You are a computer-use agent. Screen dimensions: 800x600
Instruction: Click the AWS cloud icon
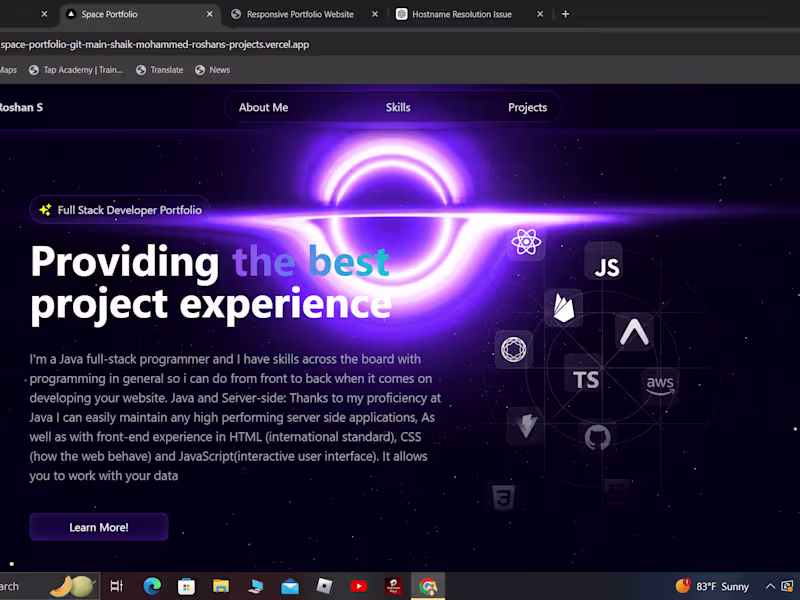pos(660,384)
